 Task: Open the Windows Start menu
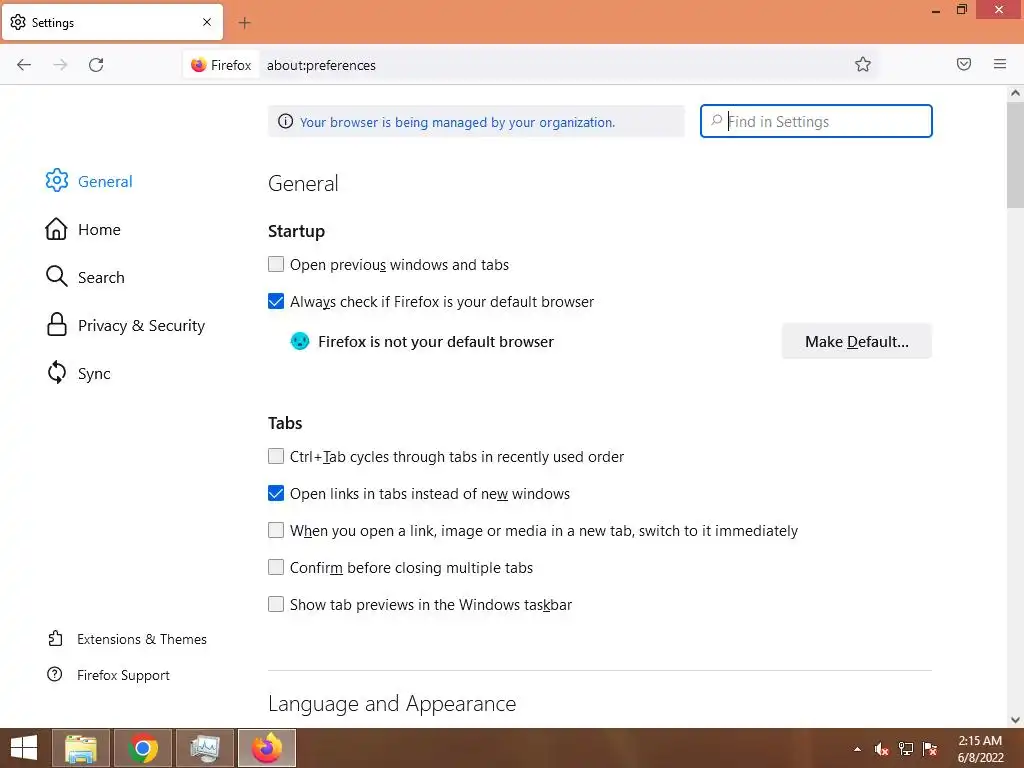coord(24,748)
